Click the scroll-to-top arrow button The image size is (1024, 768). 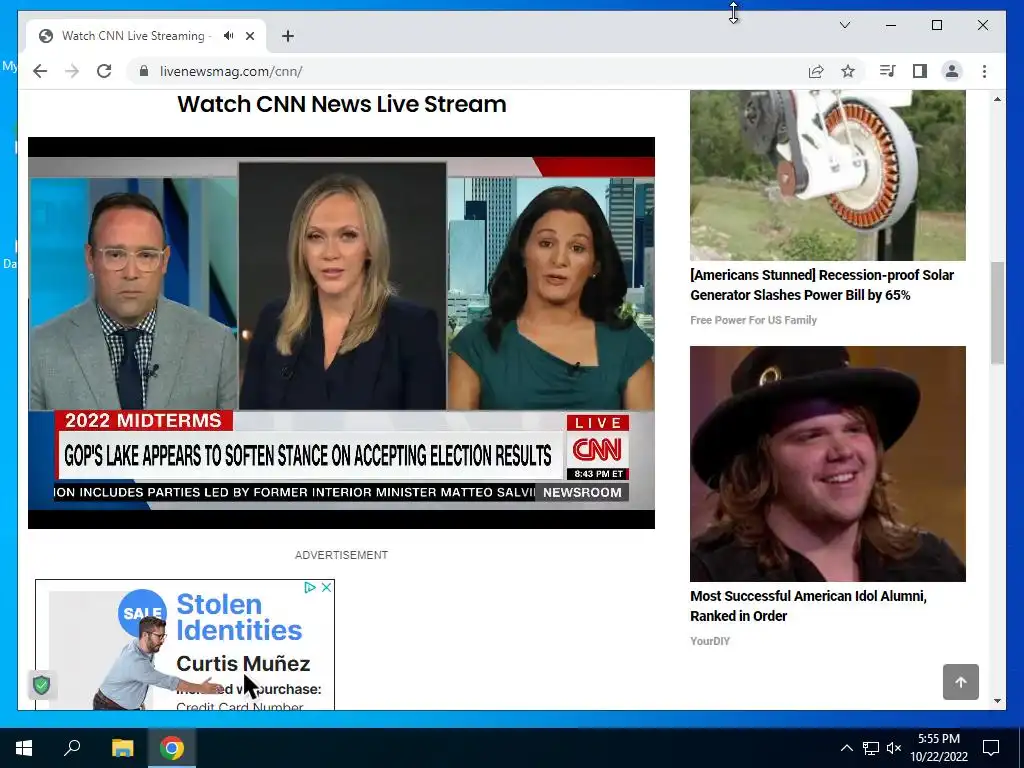961,682
